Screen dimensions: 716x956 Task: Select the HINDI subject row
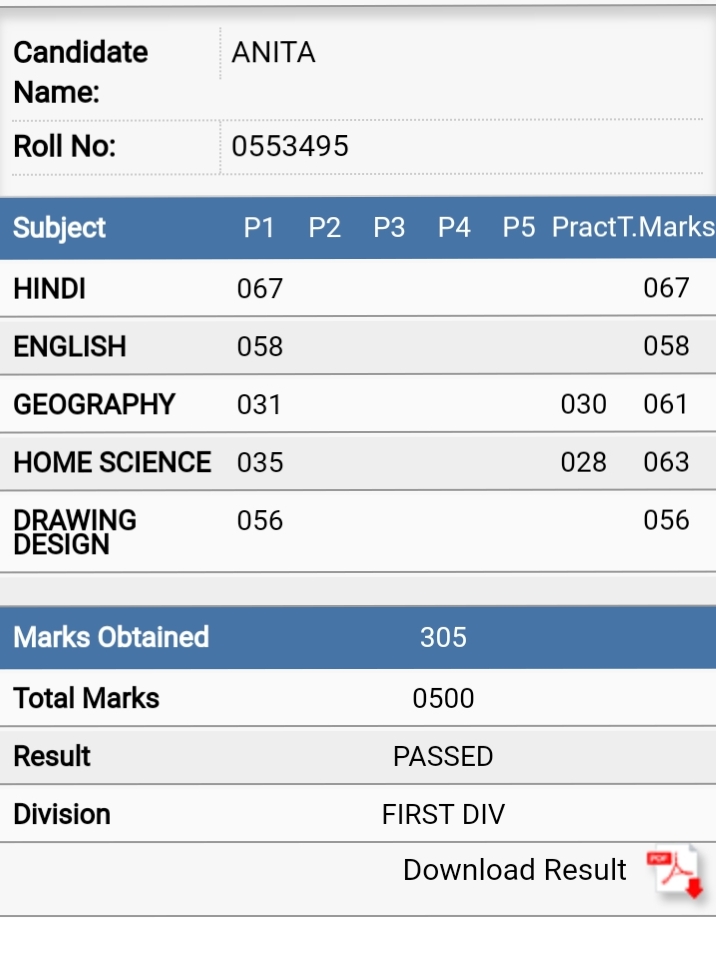point(358,288)
